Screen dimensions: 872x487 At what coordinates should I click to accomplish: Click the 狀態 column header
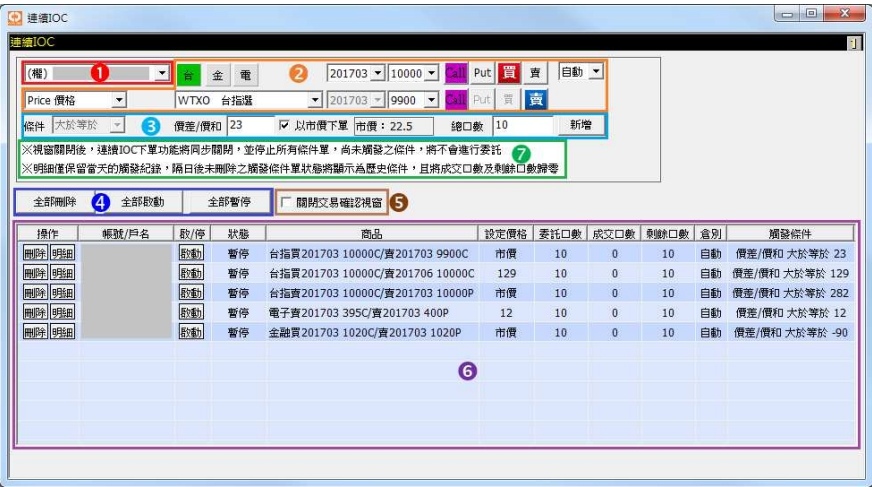point(238,233)
